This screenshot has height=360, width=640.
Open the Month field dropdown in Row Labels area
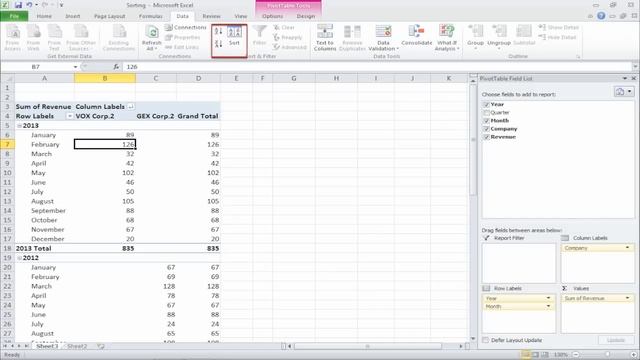[548, 306]
